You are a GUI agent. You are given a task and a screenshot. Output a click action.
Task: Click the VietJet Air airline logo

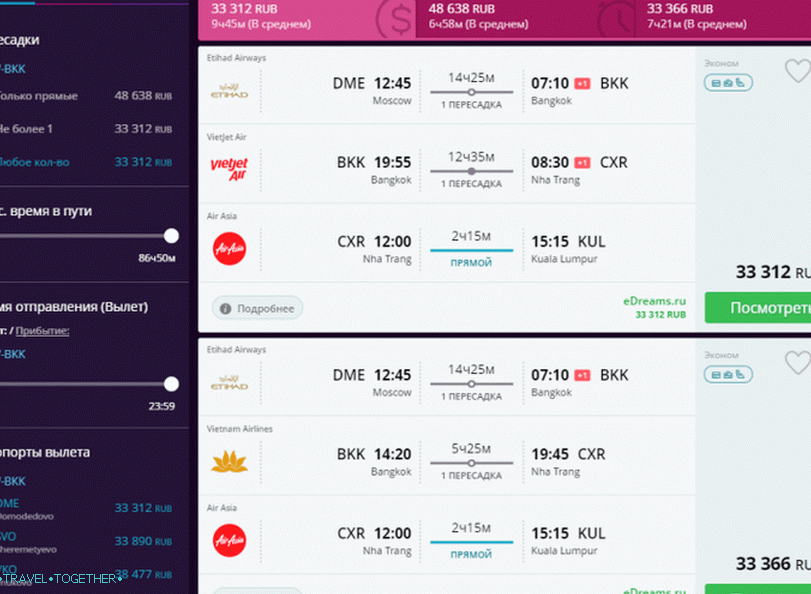(x=229, y=168)
